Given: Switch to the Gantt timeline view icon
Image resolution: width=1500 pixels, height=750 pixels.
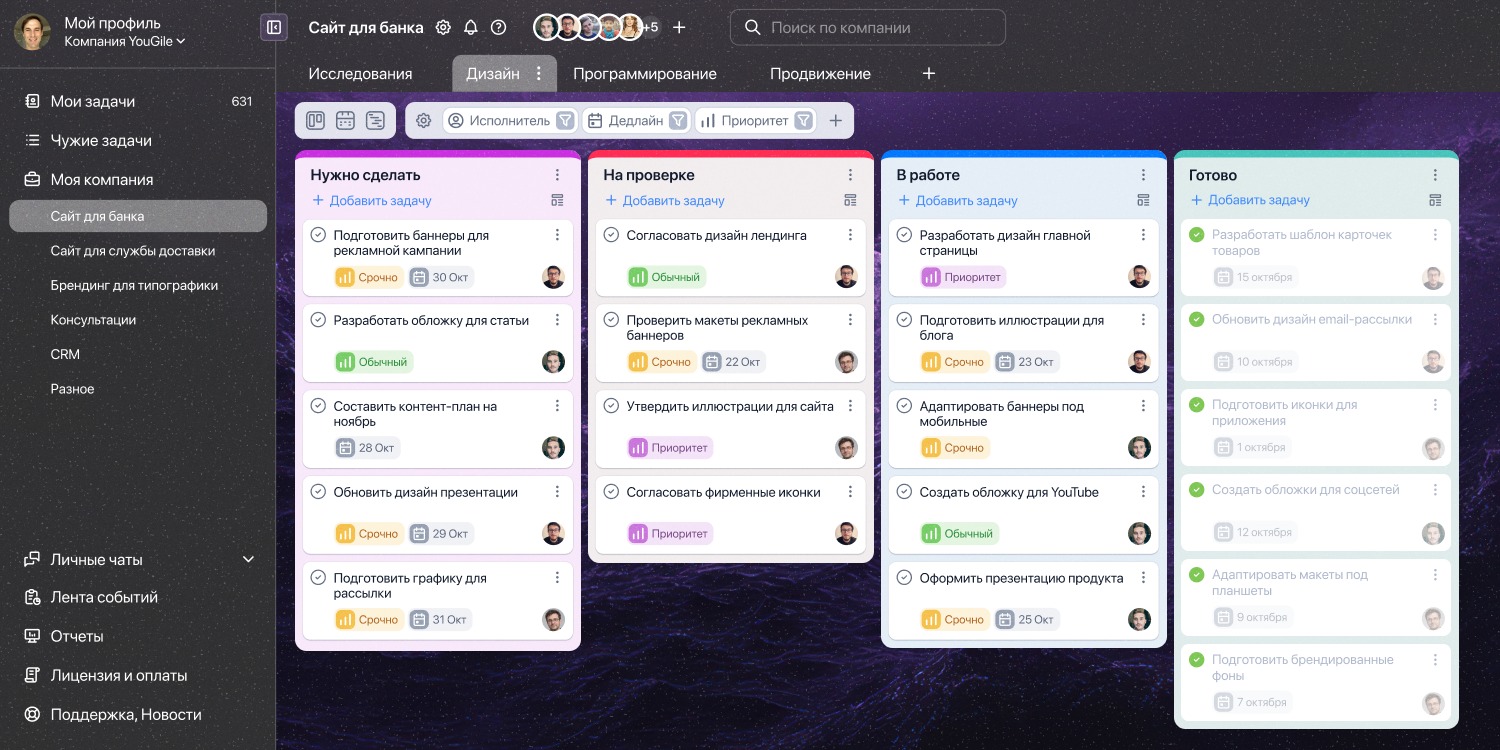Looking at the screenshot, I should point(375,120).
